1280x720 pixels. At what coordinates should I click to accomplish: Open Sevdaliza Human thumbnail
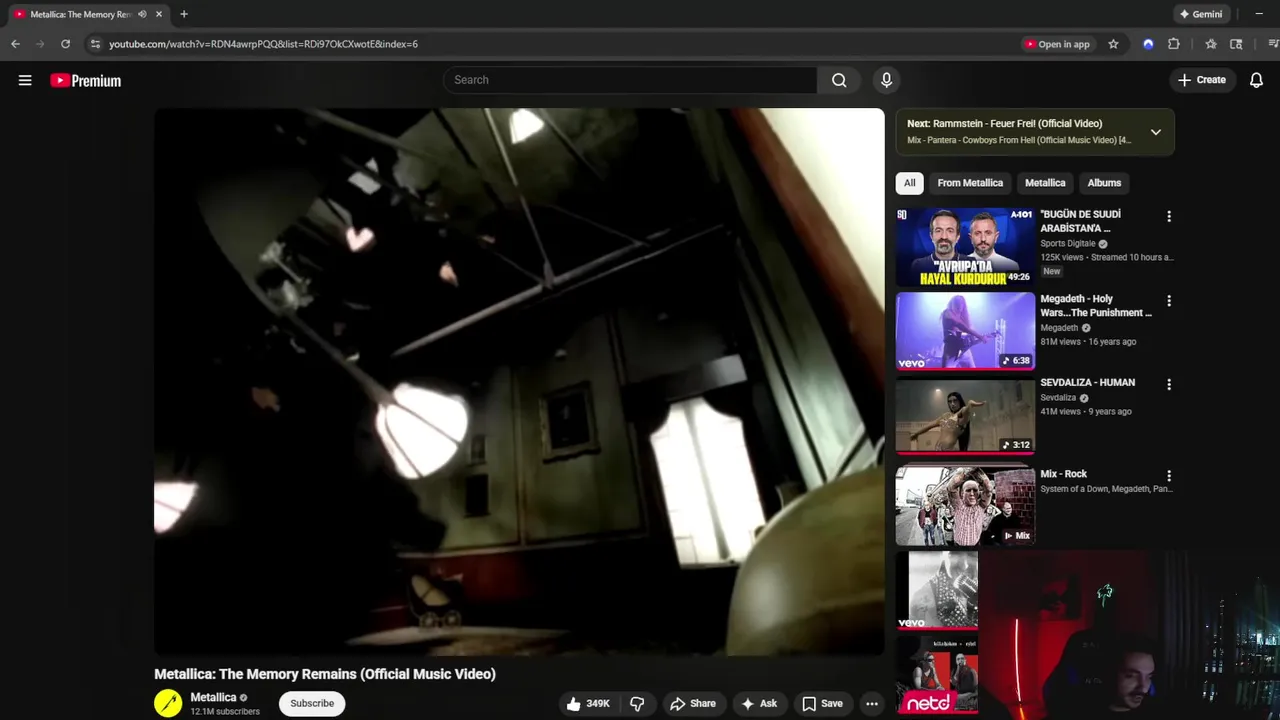[x=965, y=416]
